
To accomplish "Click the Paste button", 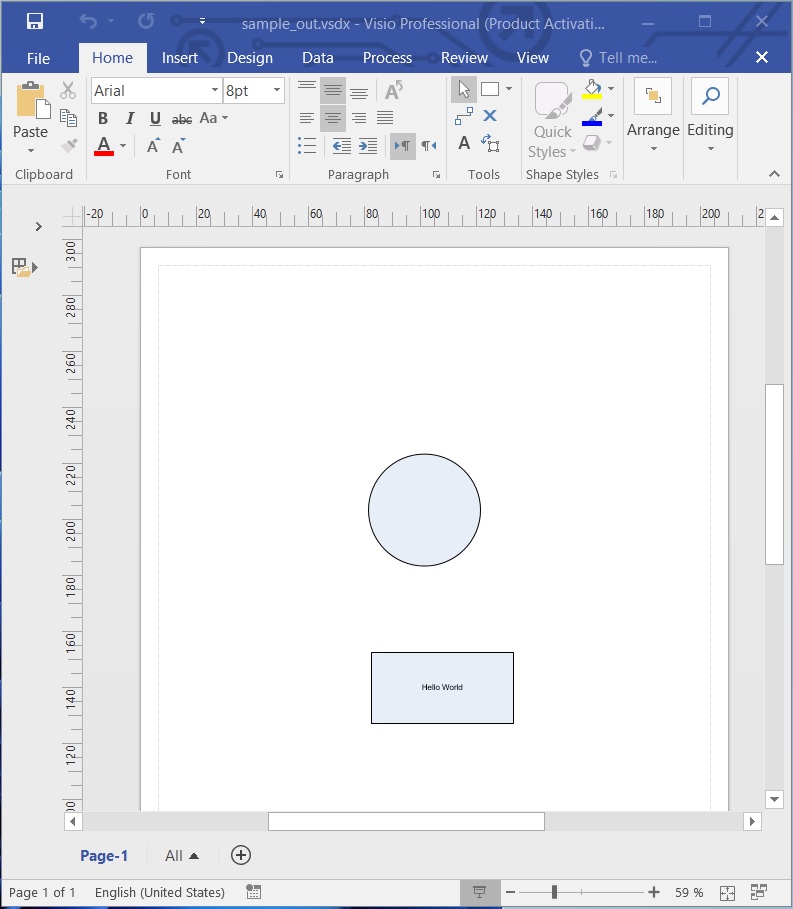I will [30, 110].
